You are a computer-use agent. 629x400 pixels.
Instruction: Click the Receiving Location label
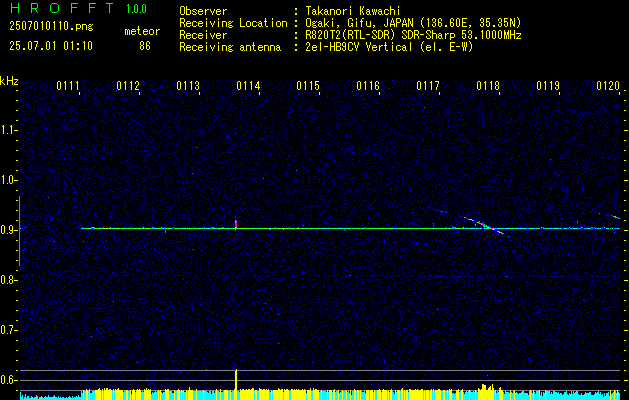tap(233, 23)
